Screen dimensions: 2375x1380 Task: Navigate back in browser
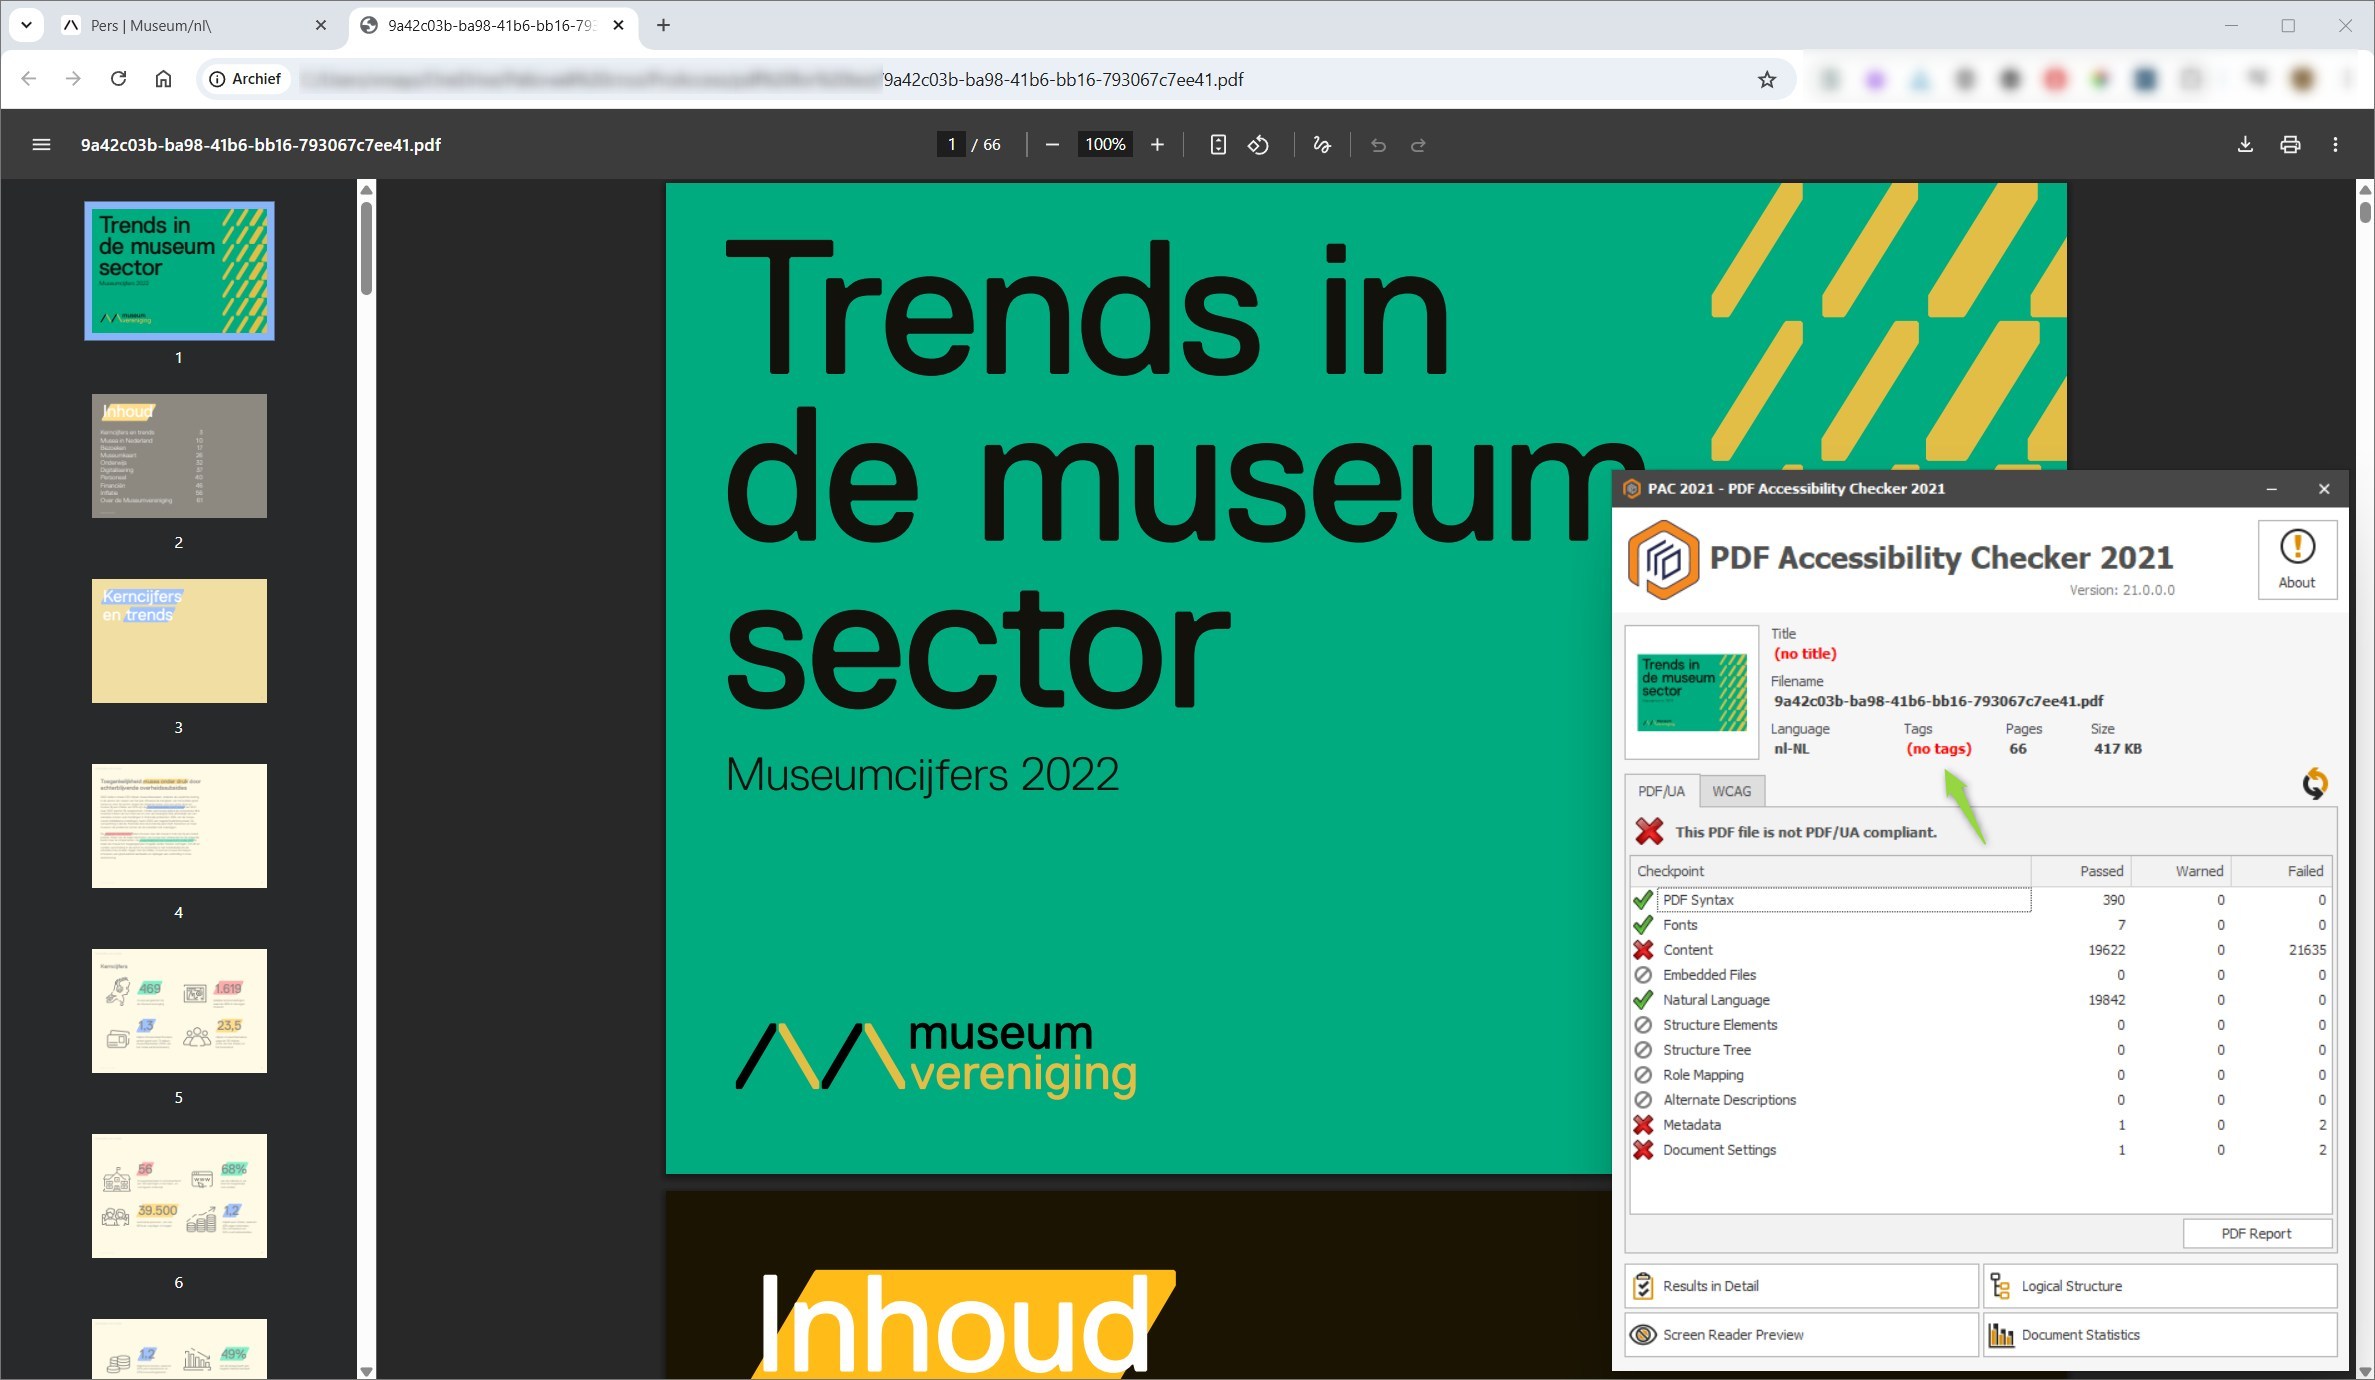(28, 78)
